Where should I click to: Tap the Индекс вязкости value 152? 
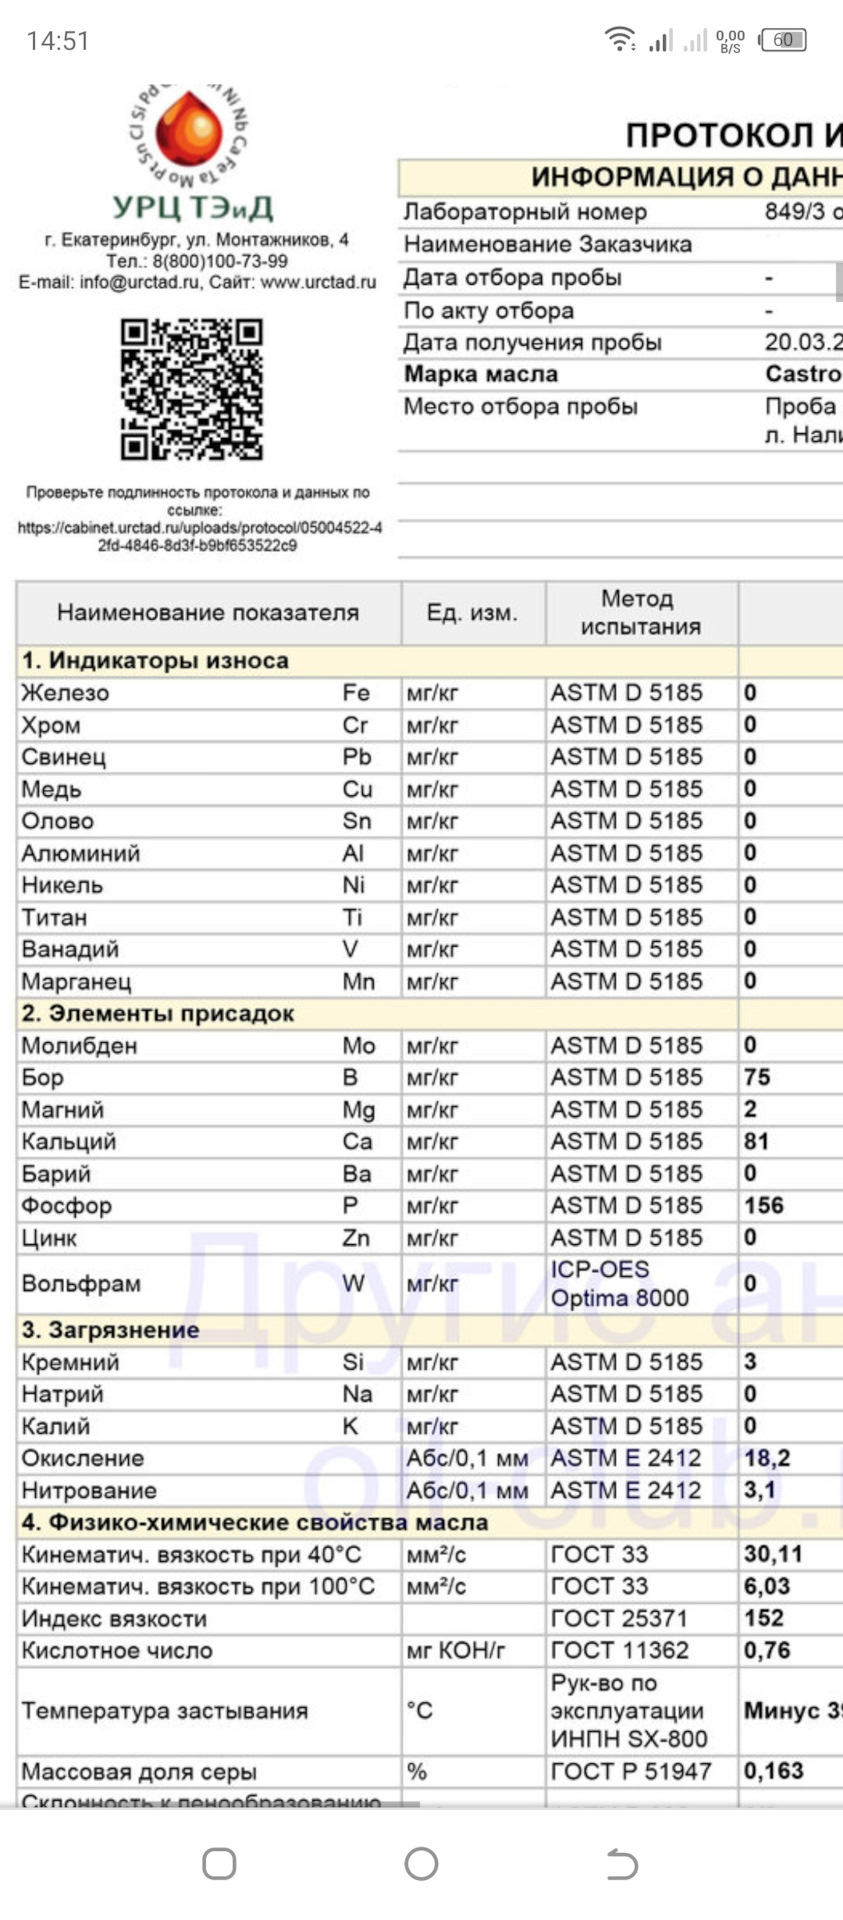pos(764,1619)
